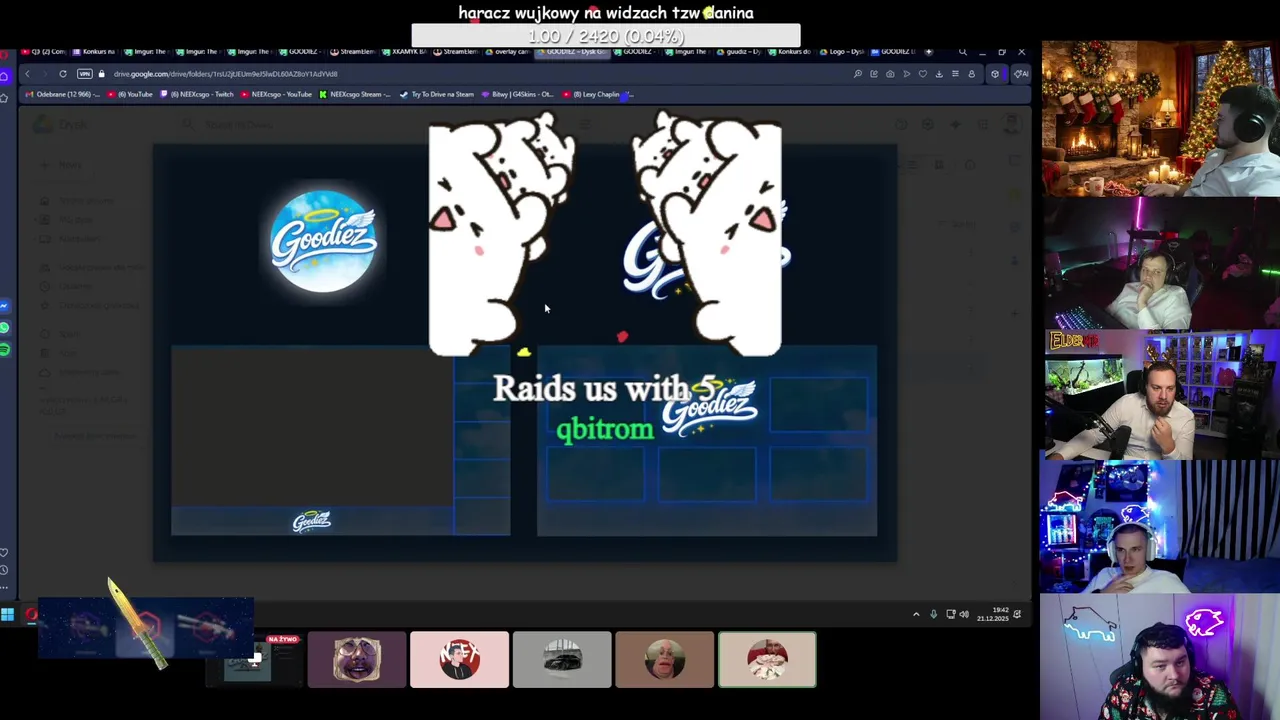Screen dimensions: 1280x720
Task: Open the search tabs magnifier in title bar
Action: tap(962, 52)
